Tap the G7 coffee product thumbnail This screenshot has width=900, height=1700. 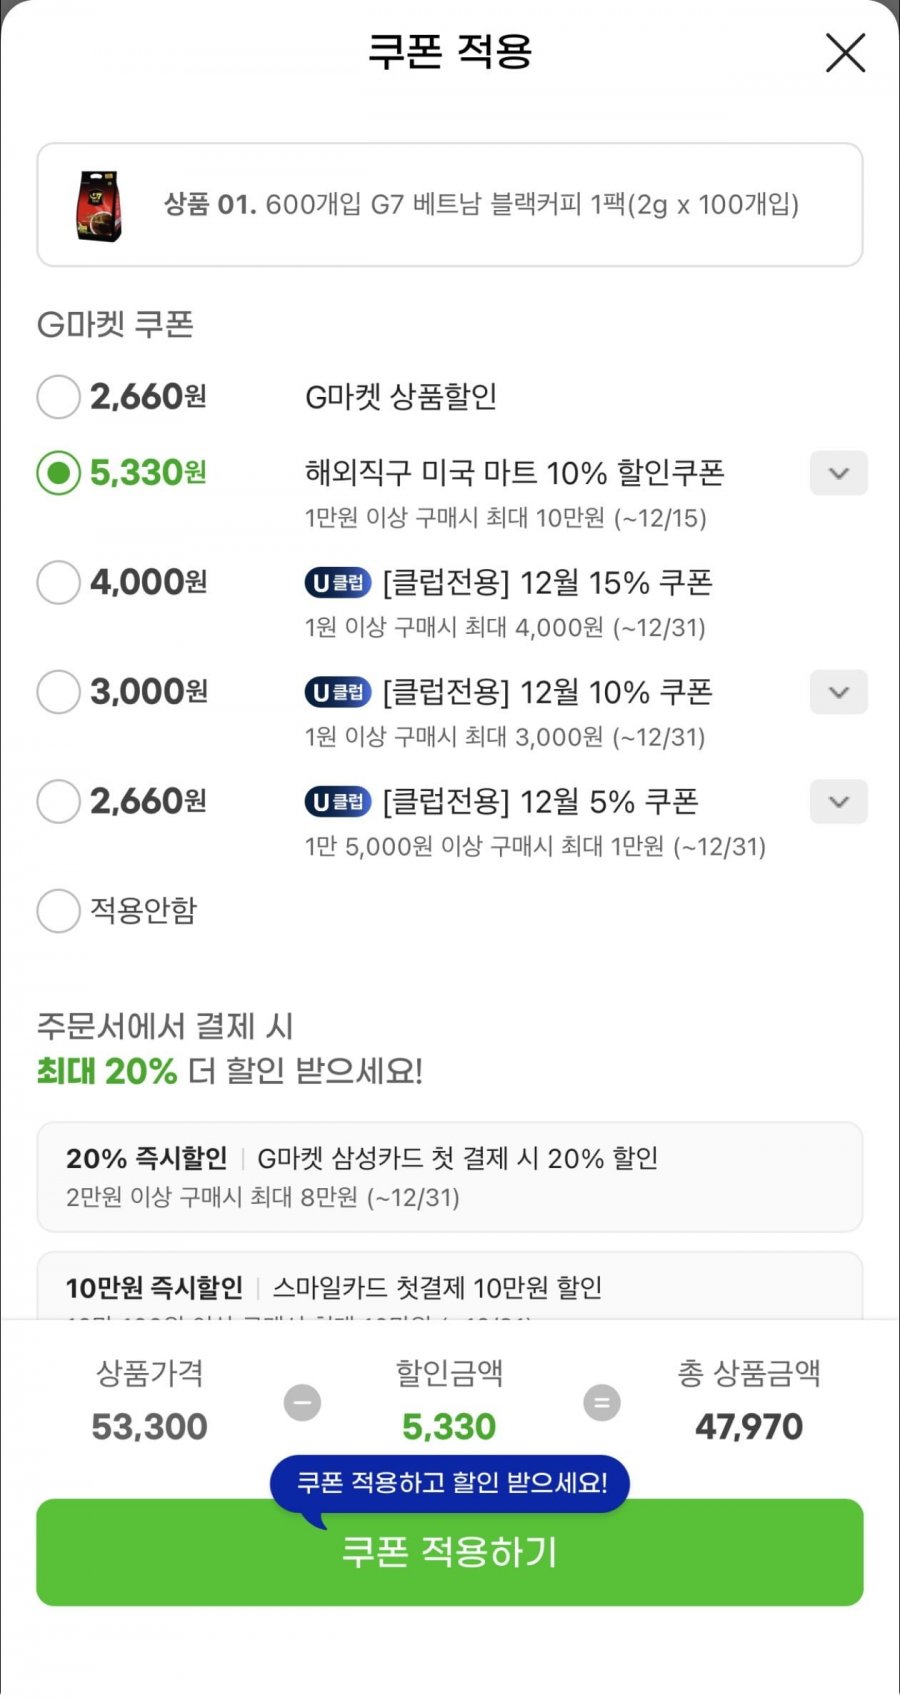(x=100, y=206)
